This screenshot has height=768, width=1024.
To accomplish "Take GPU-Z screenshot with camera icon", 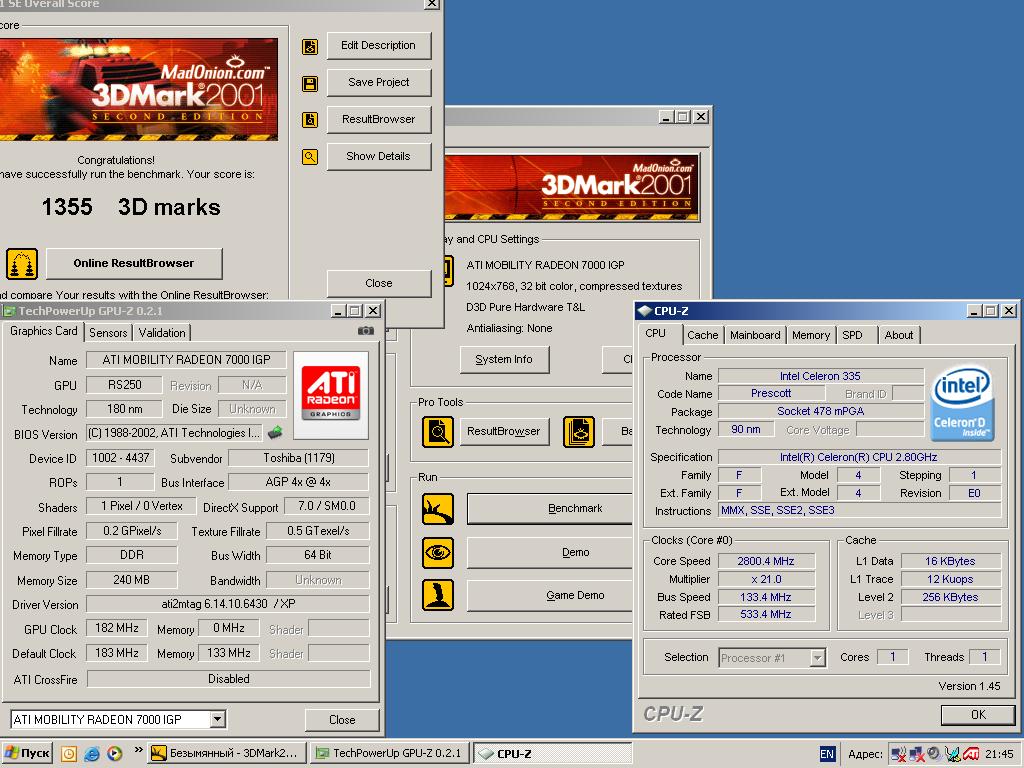I will tap(366, 331).
